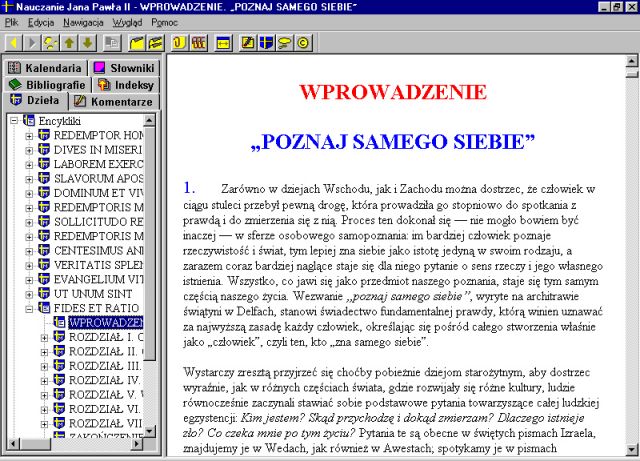Click the shield icon beside LABOREM EXERC
640x461 pixels.
tap(44, 164)
